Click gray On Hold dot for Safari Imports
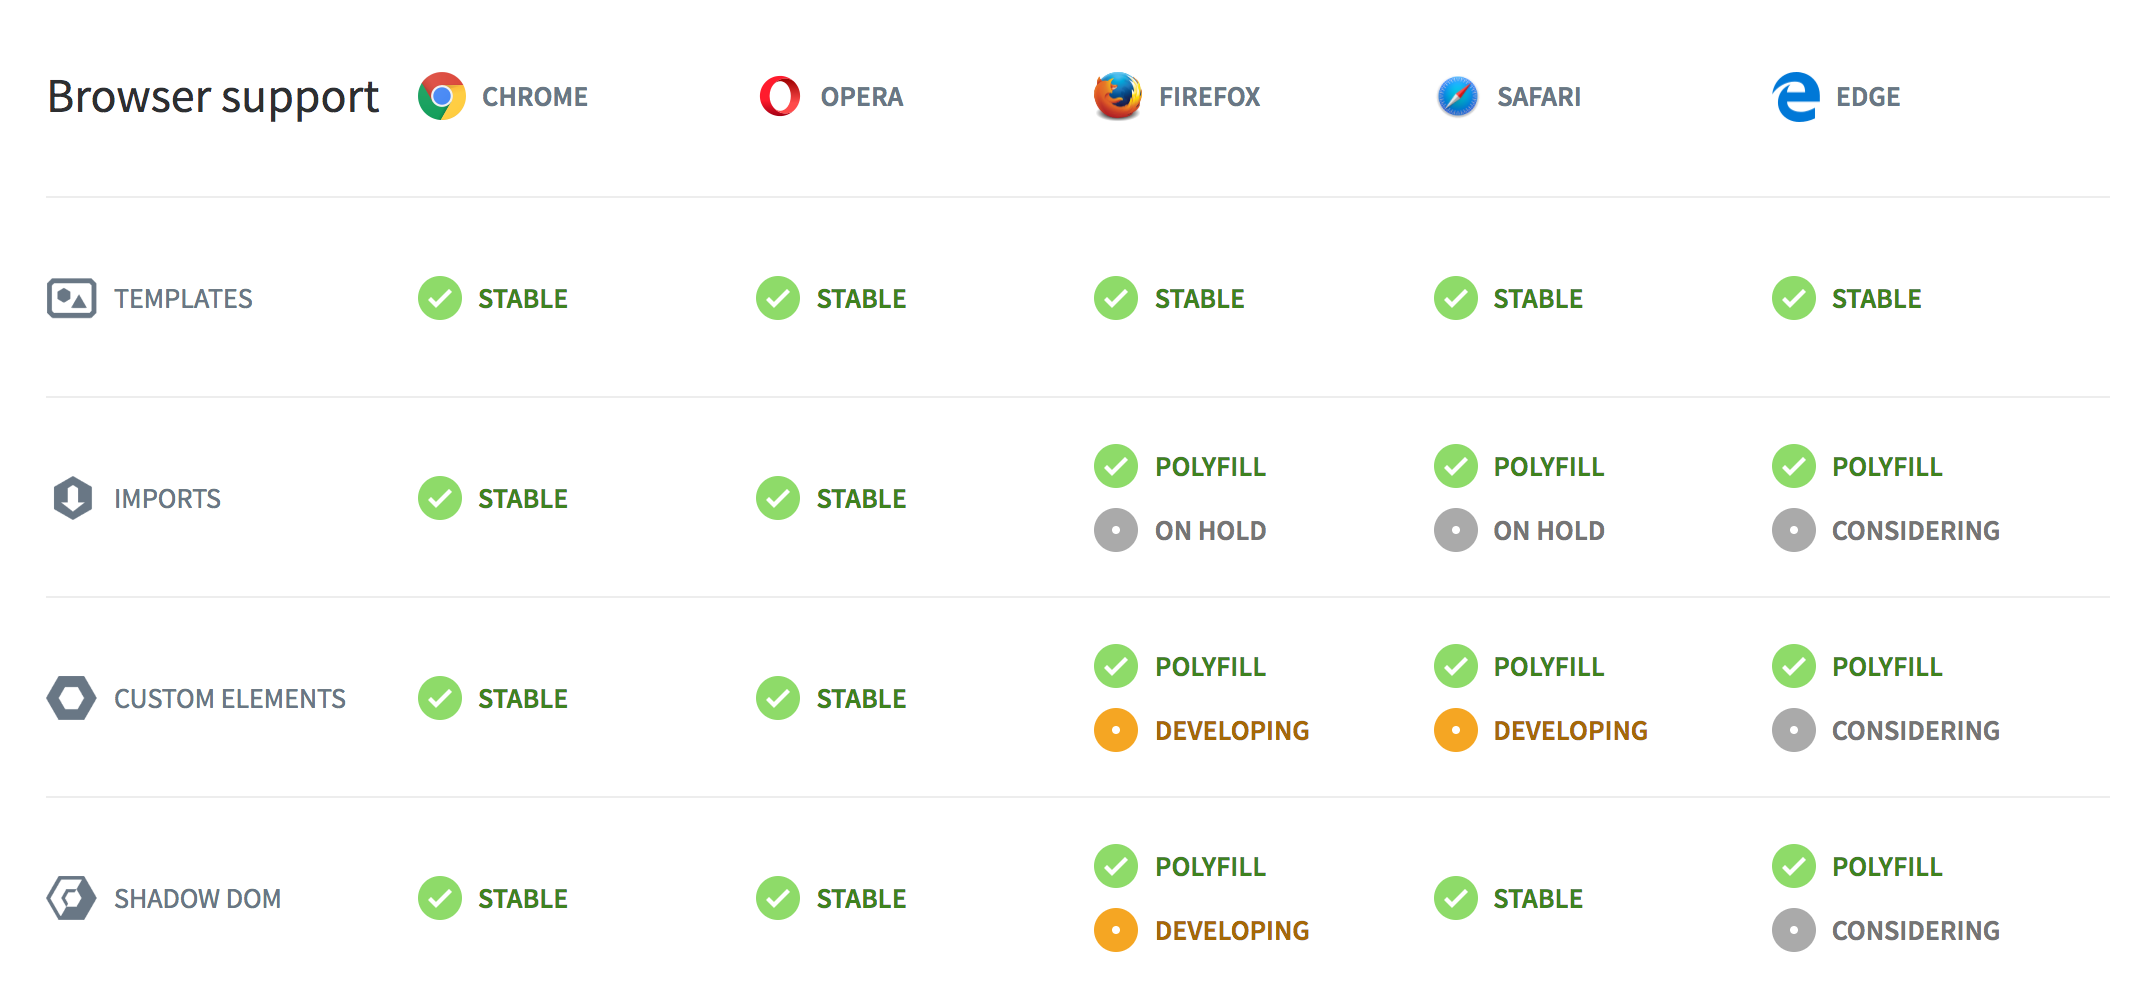 1456,530
